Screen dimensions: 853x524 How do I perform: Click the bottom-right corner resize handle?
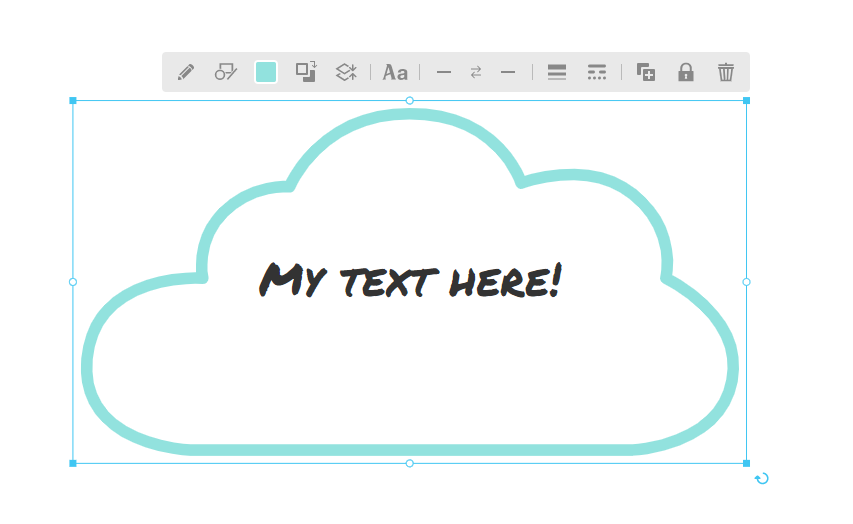coord(746,463)
